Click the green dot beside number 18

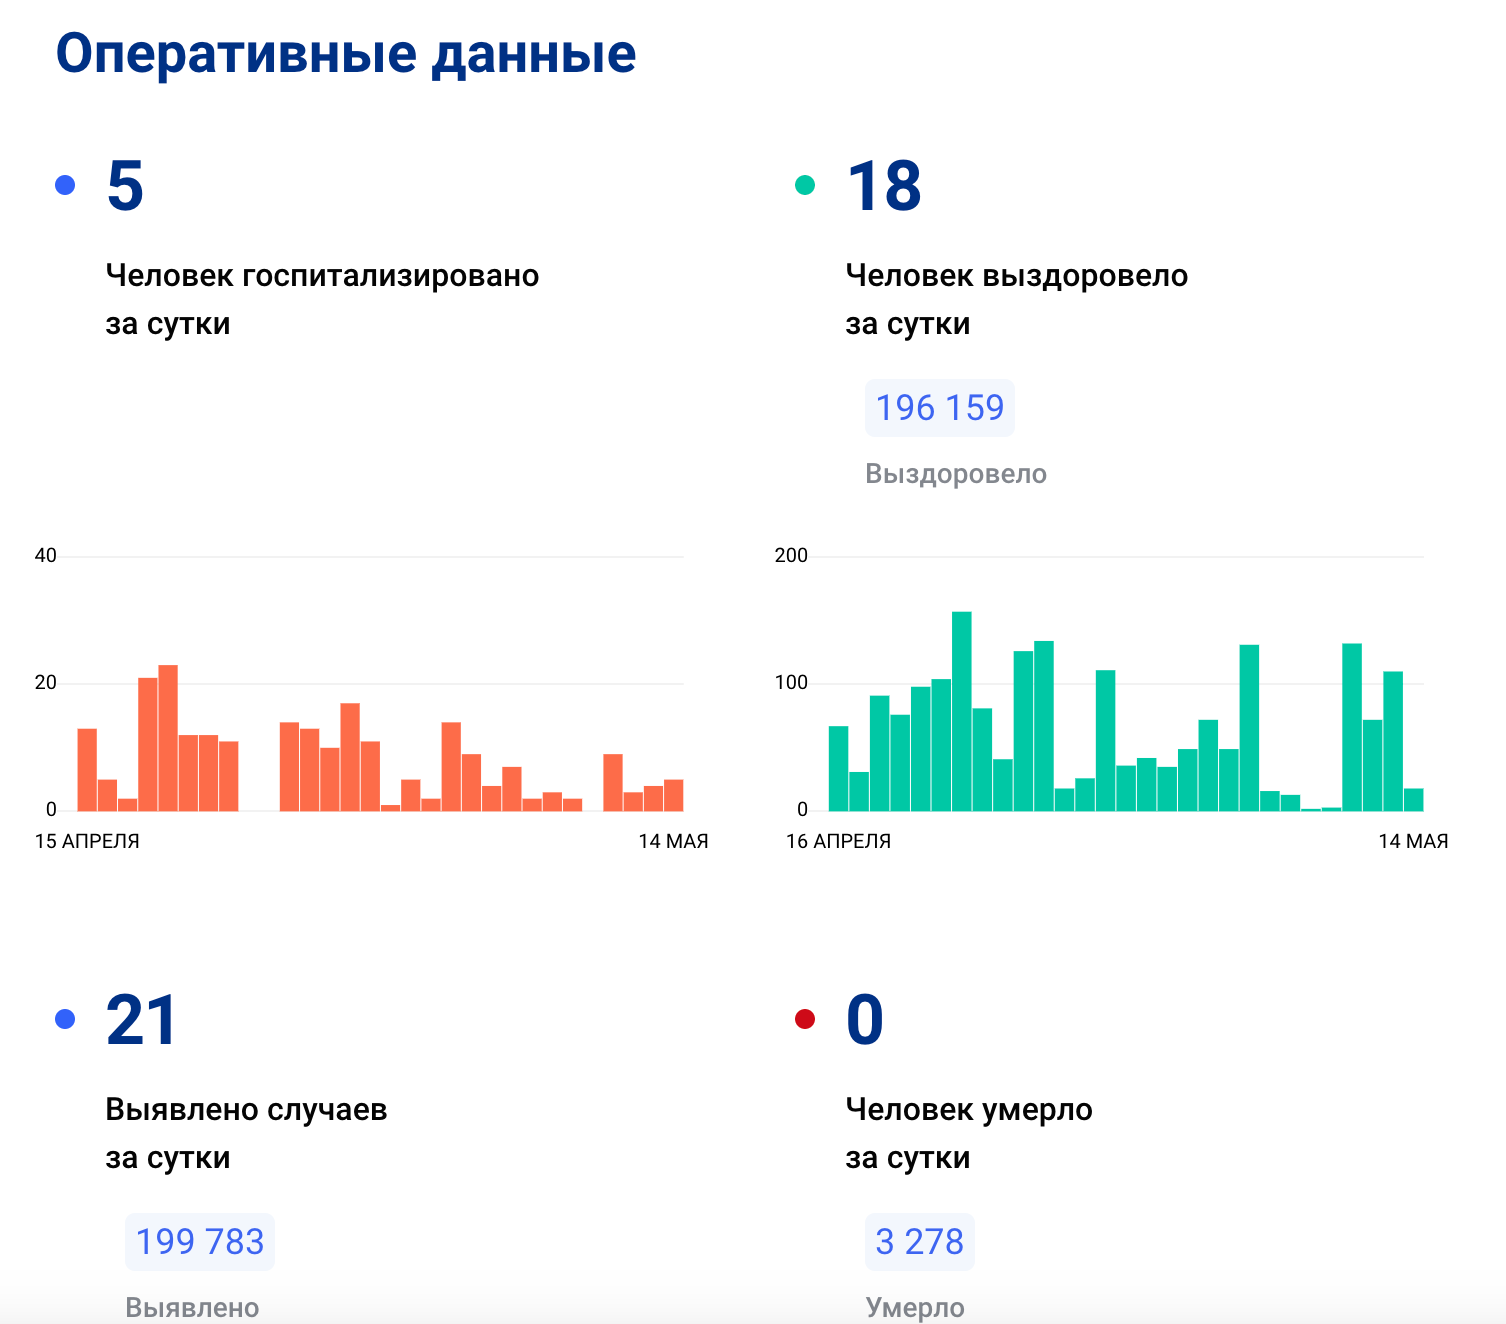(805, 185)
